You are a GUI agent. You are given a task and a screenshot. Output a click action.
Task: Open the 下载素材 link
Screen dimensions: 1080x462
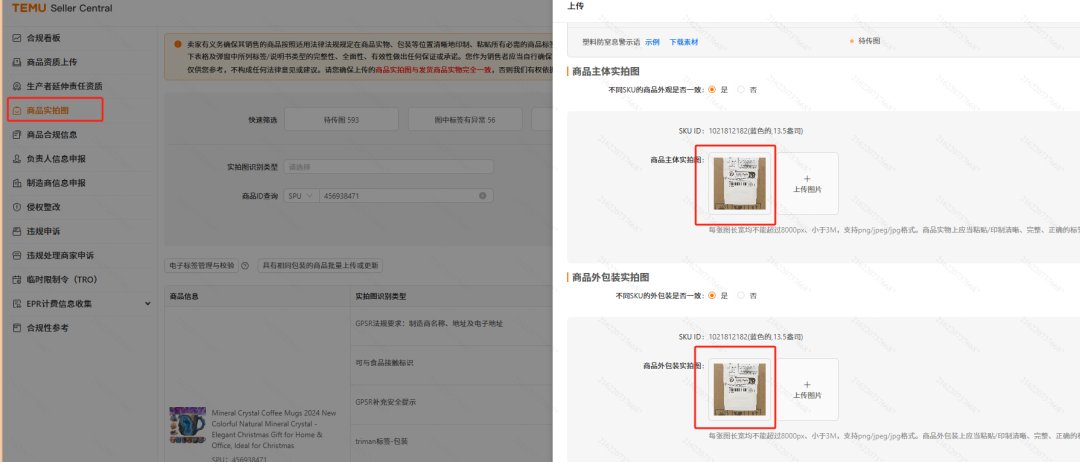coord(683,41)
